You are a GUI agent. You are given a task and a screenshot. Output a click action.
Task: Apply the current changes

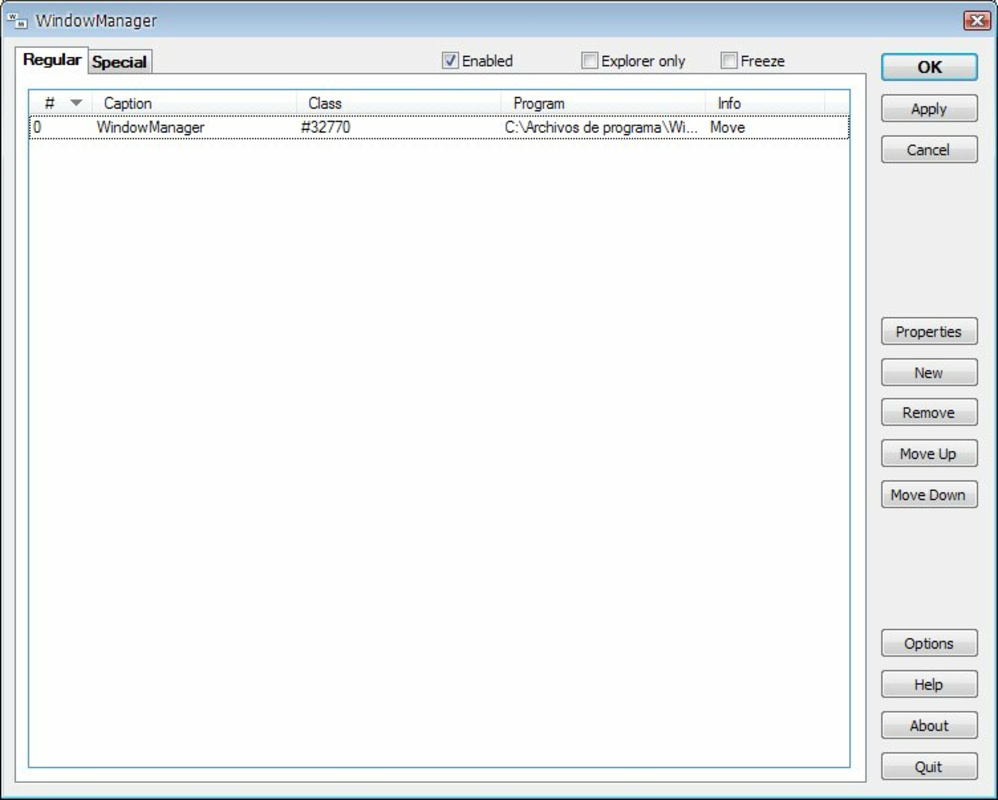point(929,108)
